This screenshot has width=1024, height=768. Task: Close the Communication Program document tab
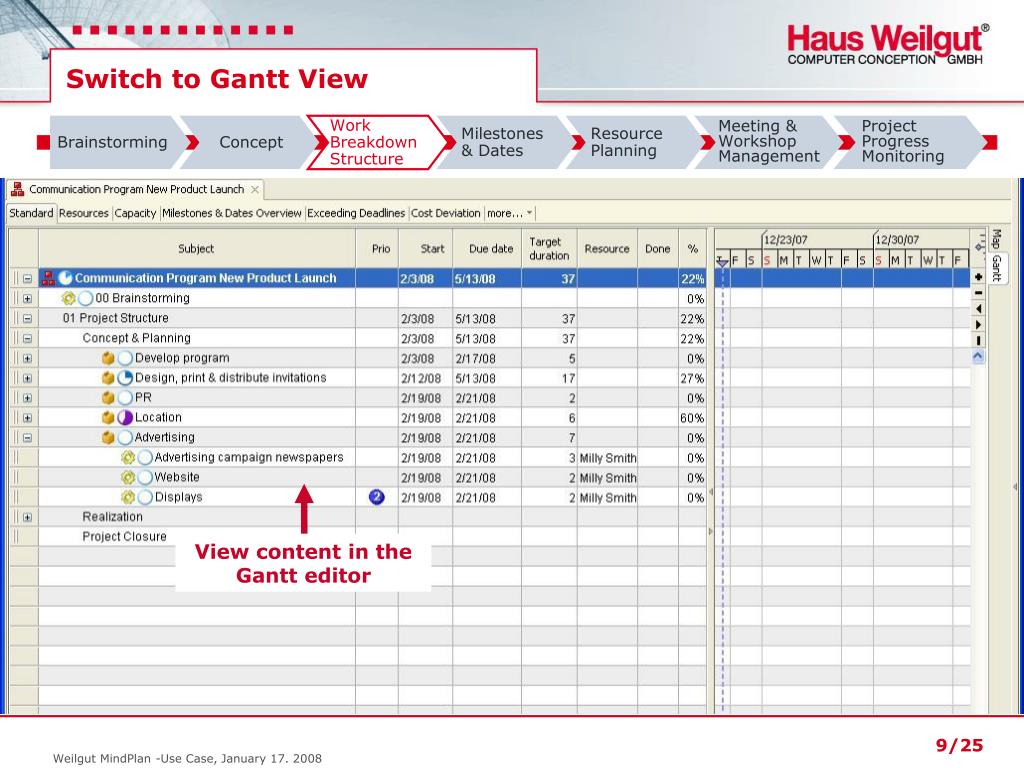[255, 189]
